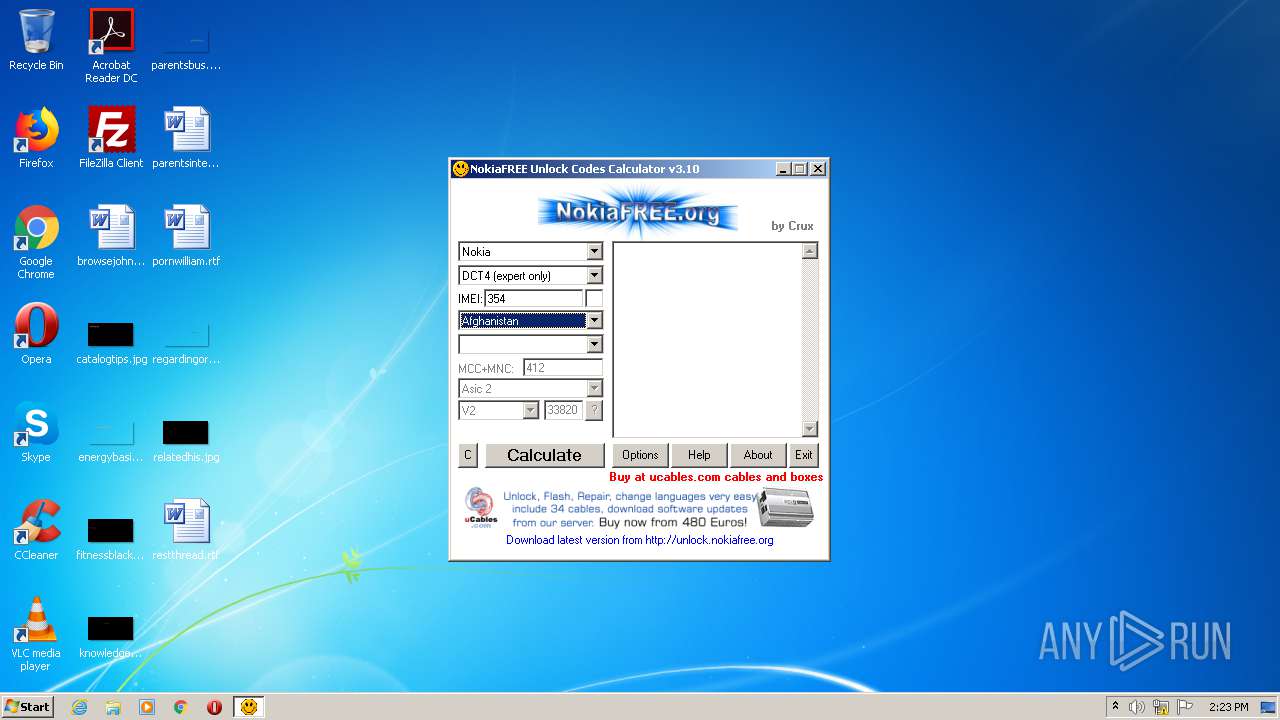Click the taskbar clock showing 2:23 PM
1280x720 pixels.
point(1229,707)
